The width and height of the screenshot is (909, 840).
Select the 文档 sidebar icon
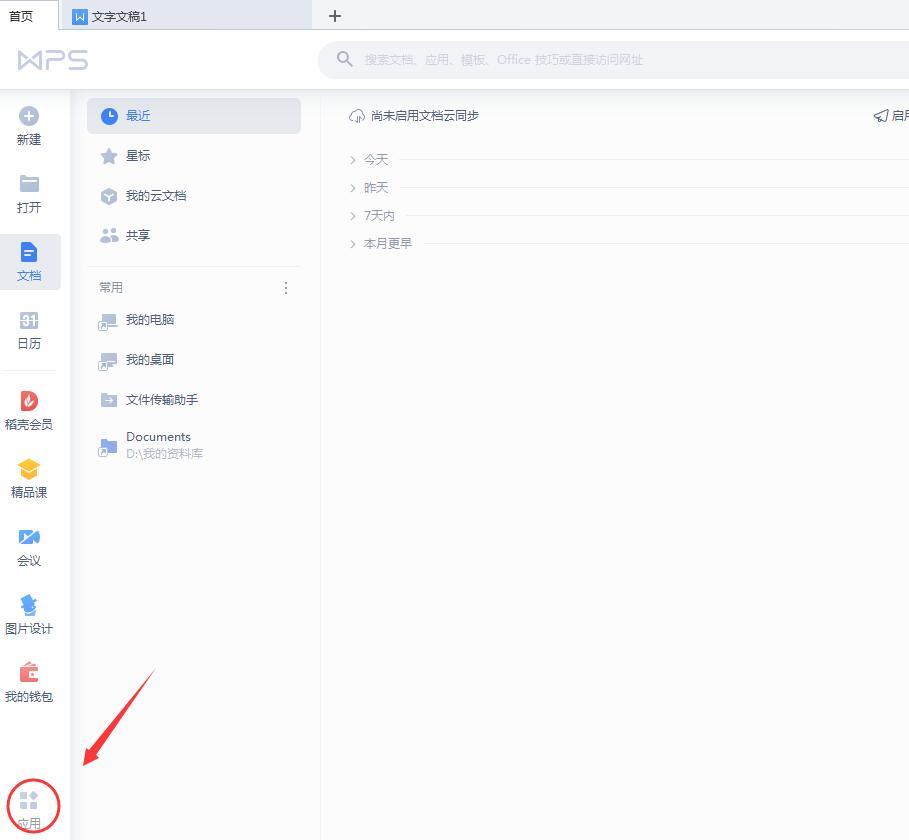(29, 252)
